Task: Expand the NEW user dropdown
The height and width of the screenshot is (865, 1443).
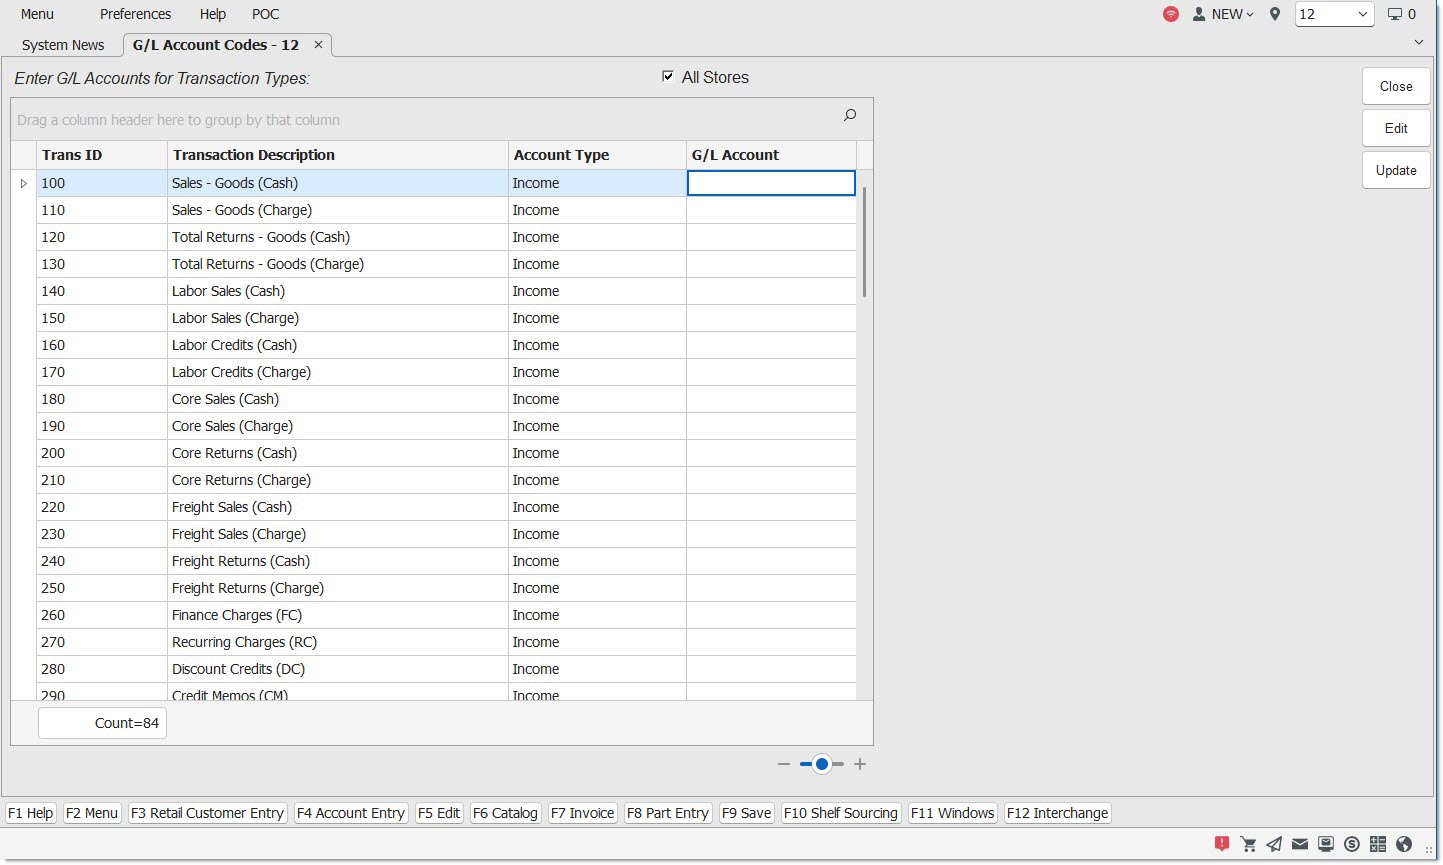Action: click(x=1223, y=14)
